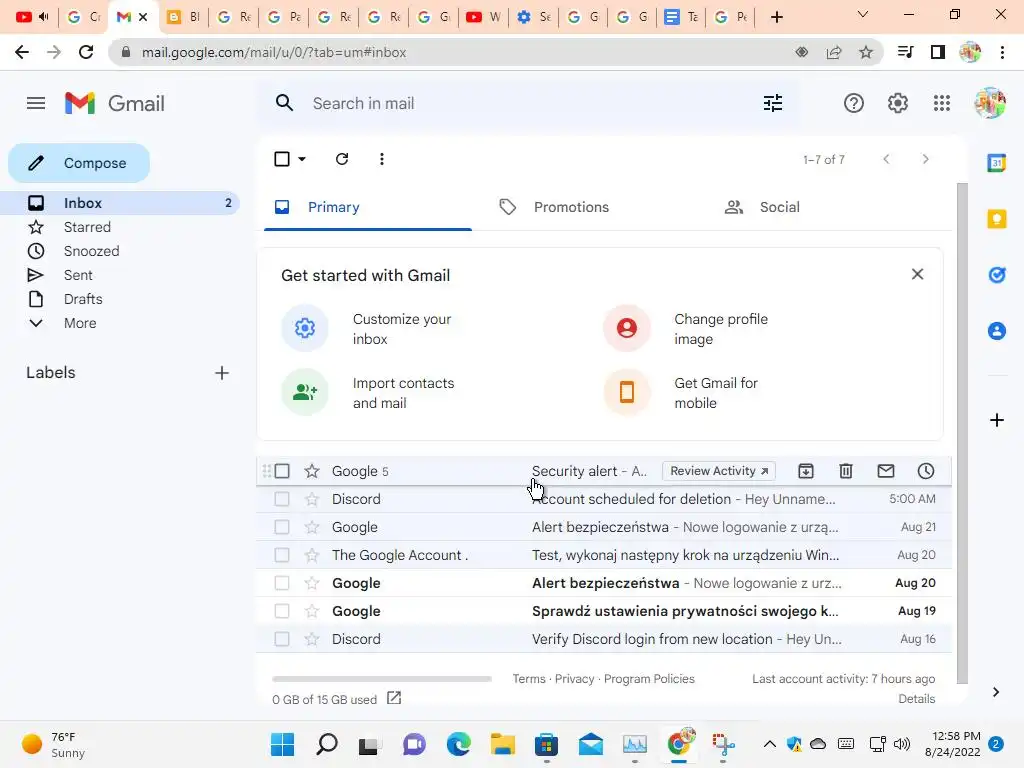Image resolution: width=1024 pixels, height=768 pixels.
Task: Switch to the Primary tab
Action: click(368, 207)
